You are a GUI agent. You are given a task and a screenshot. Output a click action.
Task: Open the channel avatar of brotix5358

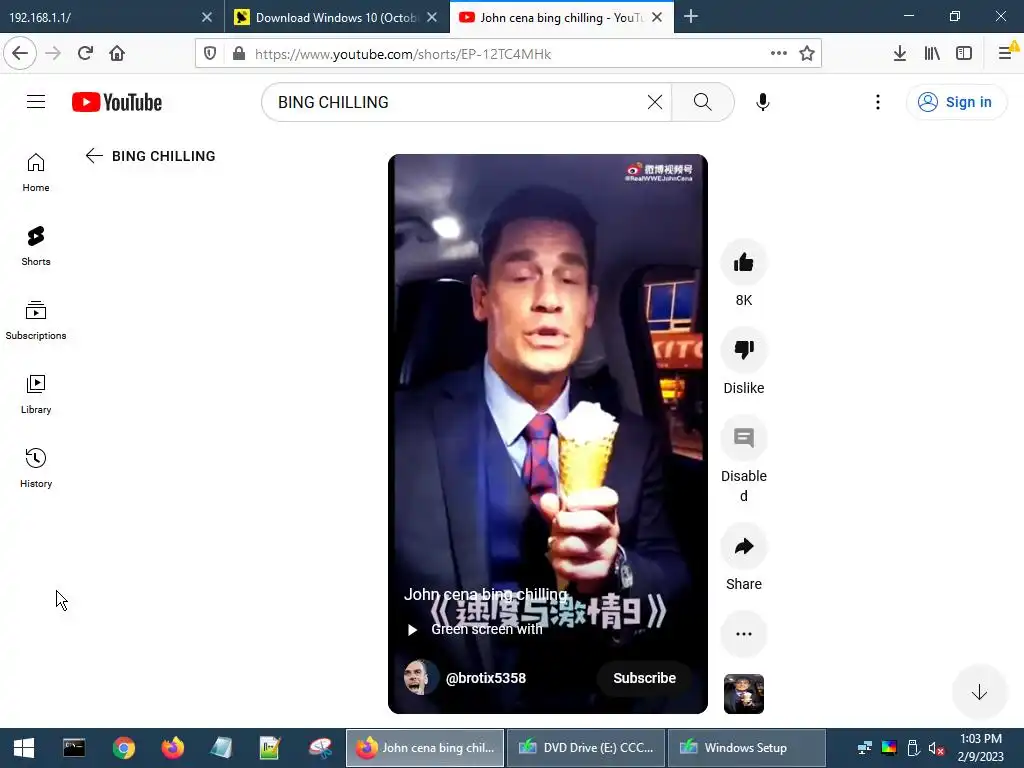click(x=419, y=677)
